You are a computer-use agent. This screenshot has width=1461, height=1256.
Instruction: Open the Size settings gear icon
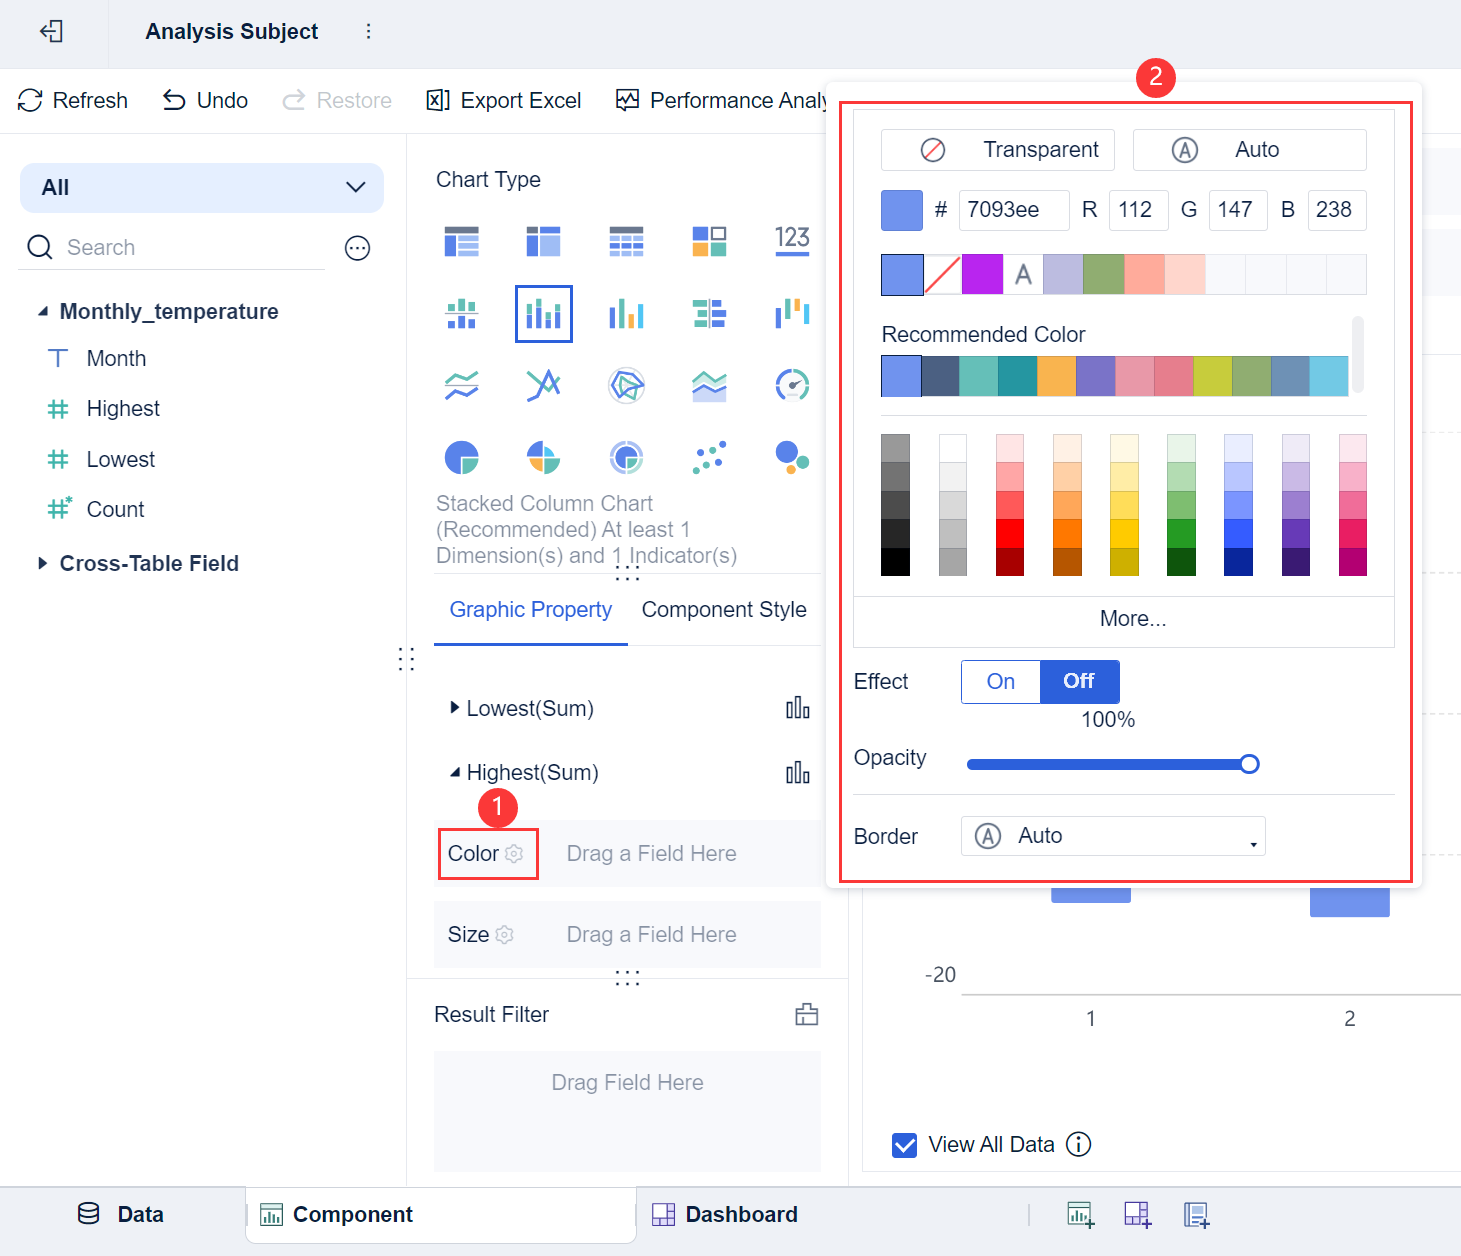(505, 935)
